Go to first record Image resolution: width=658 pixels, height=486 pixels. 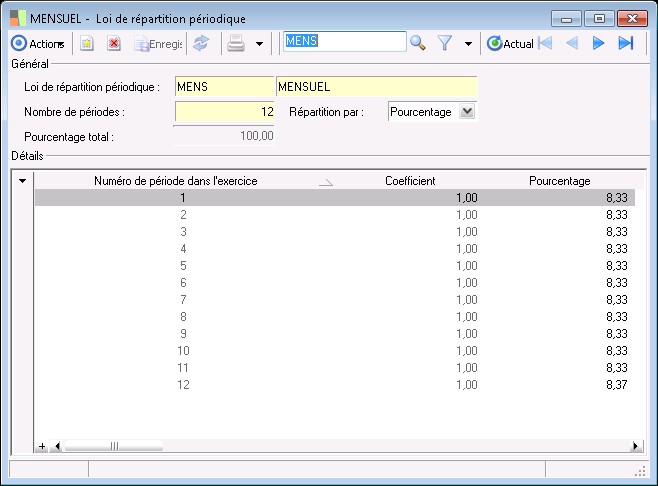pos(545,43)
